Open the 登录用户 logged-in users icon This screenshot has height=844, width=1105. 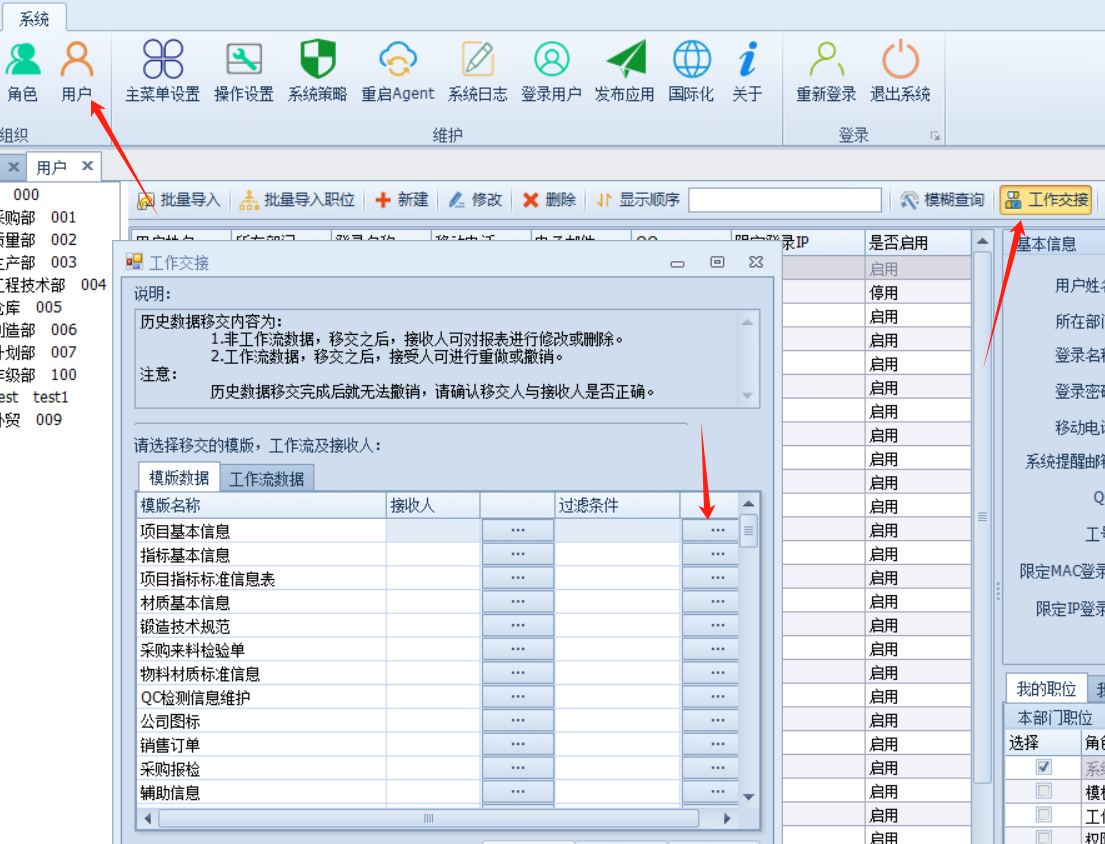click(x=550, y=72)
